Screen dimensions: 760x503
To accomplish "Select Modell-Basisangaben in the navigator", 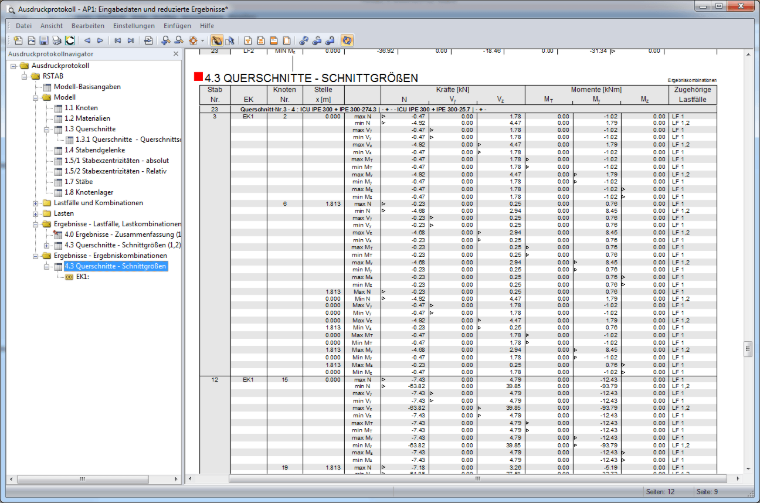I will (x=87, y=87).
